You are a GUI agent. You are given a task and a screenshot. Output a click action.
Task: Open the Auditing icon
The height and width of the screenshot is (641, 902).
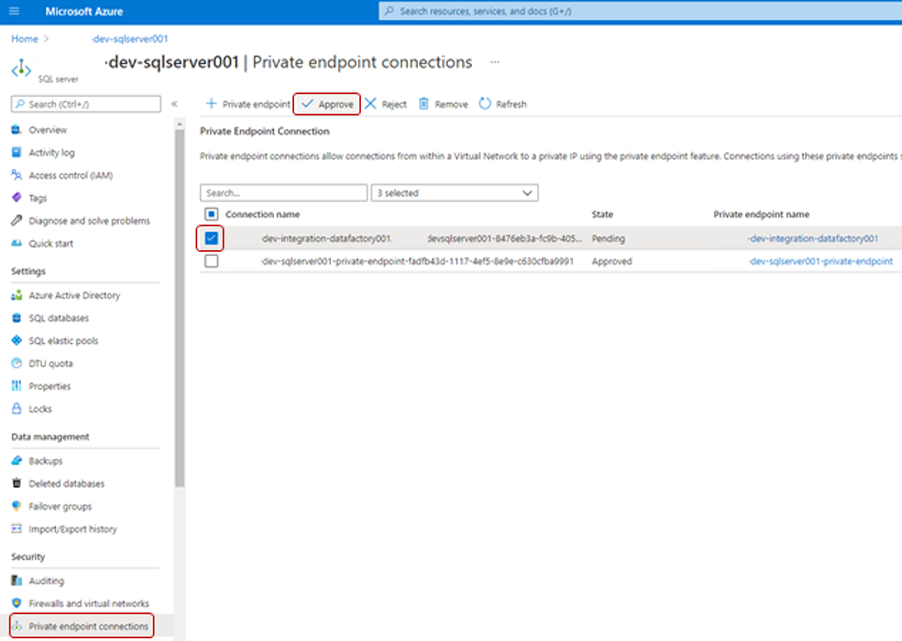pyautogui.click(x=17, y=581)
